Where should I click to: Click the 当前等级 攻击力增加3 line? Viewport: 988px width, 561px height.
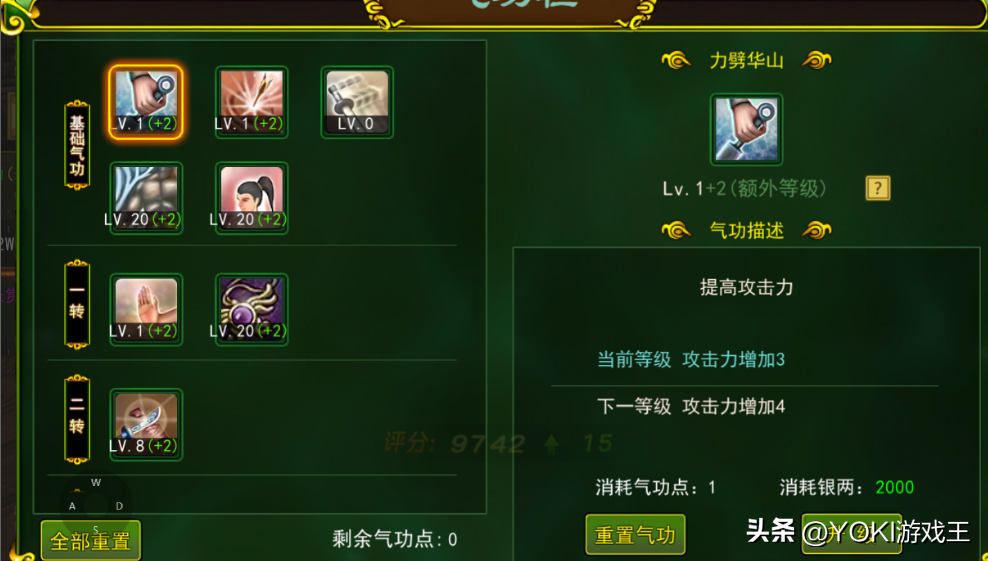coord(691,360)
